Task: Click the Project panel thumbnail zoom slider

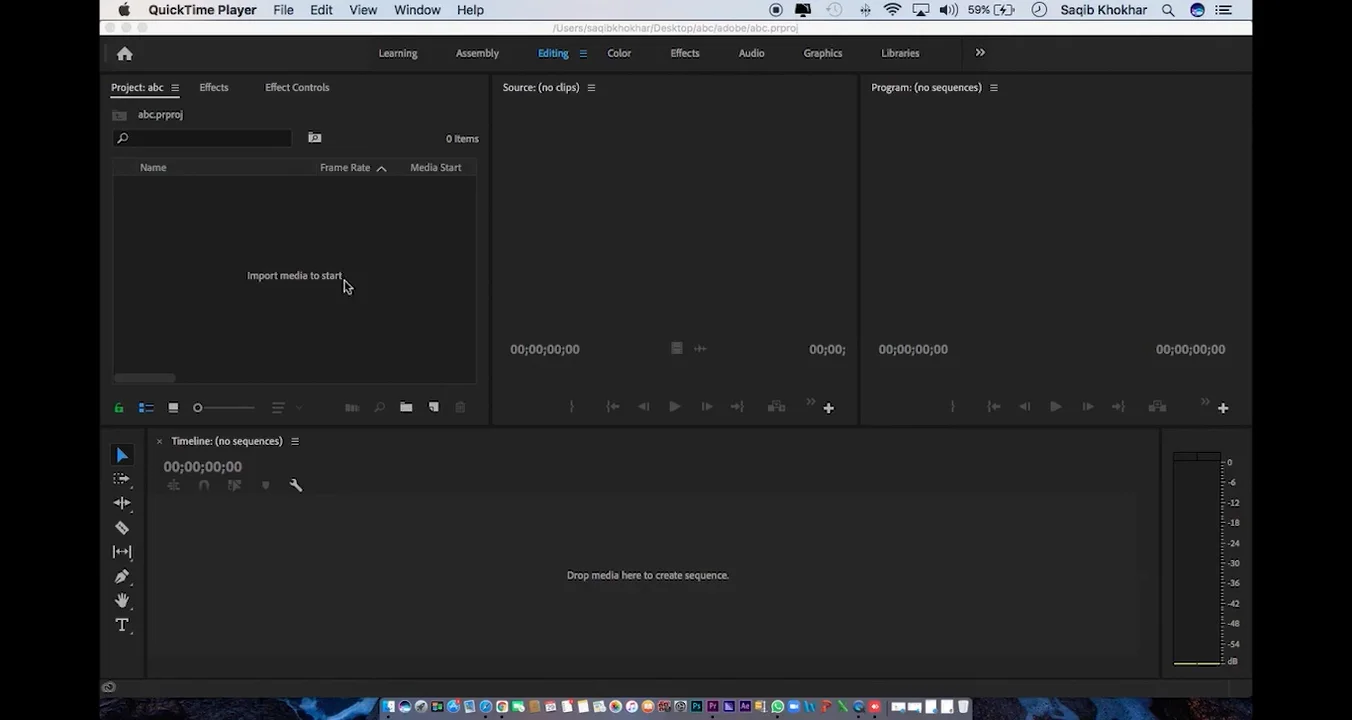Action: 224,408
